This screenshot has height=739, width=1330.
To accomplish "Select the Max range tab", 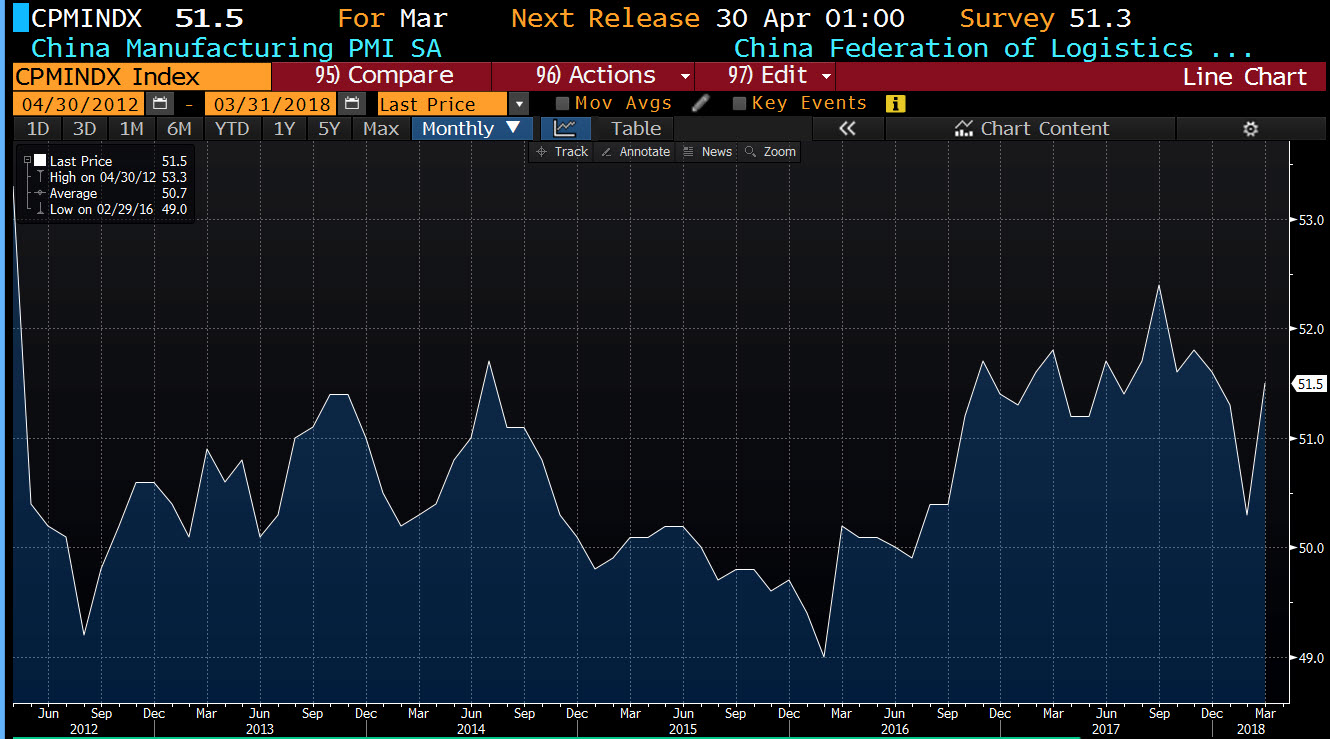I will 381,128.
